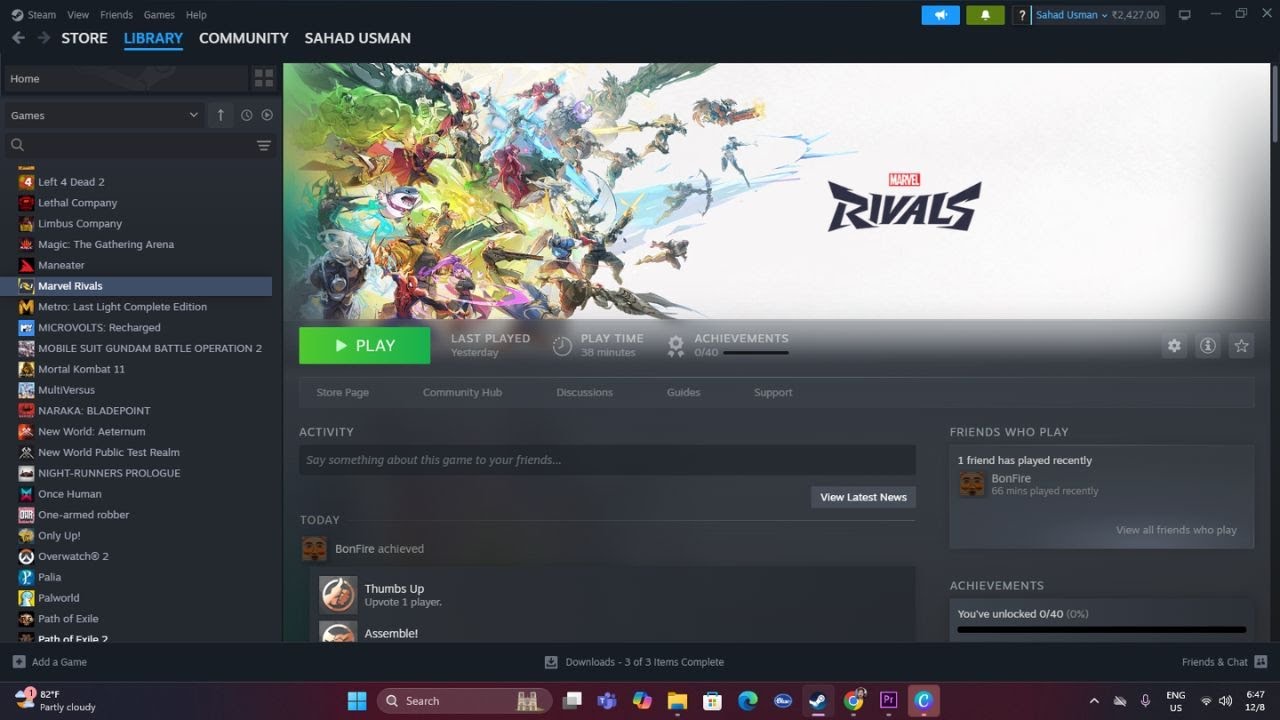Viewport: 1280px width, 720px height.
Task: Show hidden system tray icons chevron
Action: click(1093, 701)
